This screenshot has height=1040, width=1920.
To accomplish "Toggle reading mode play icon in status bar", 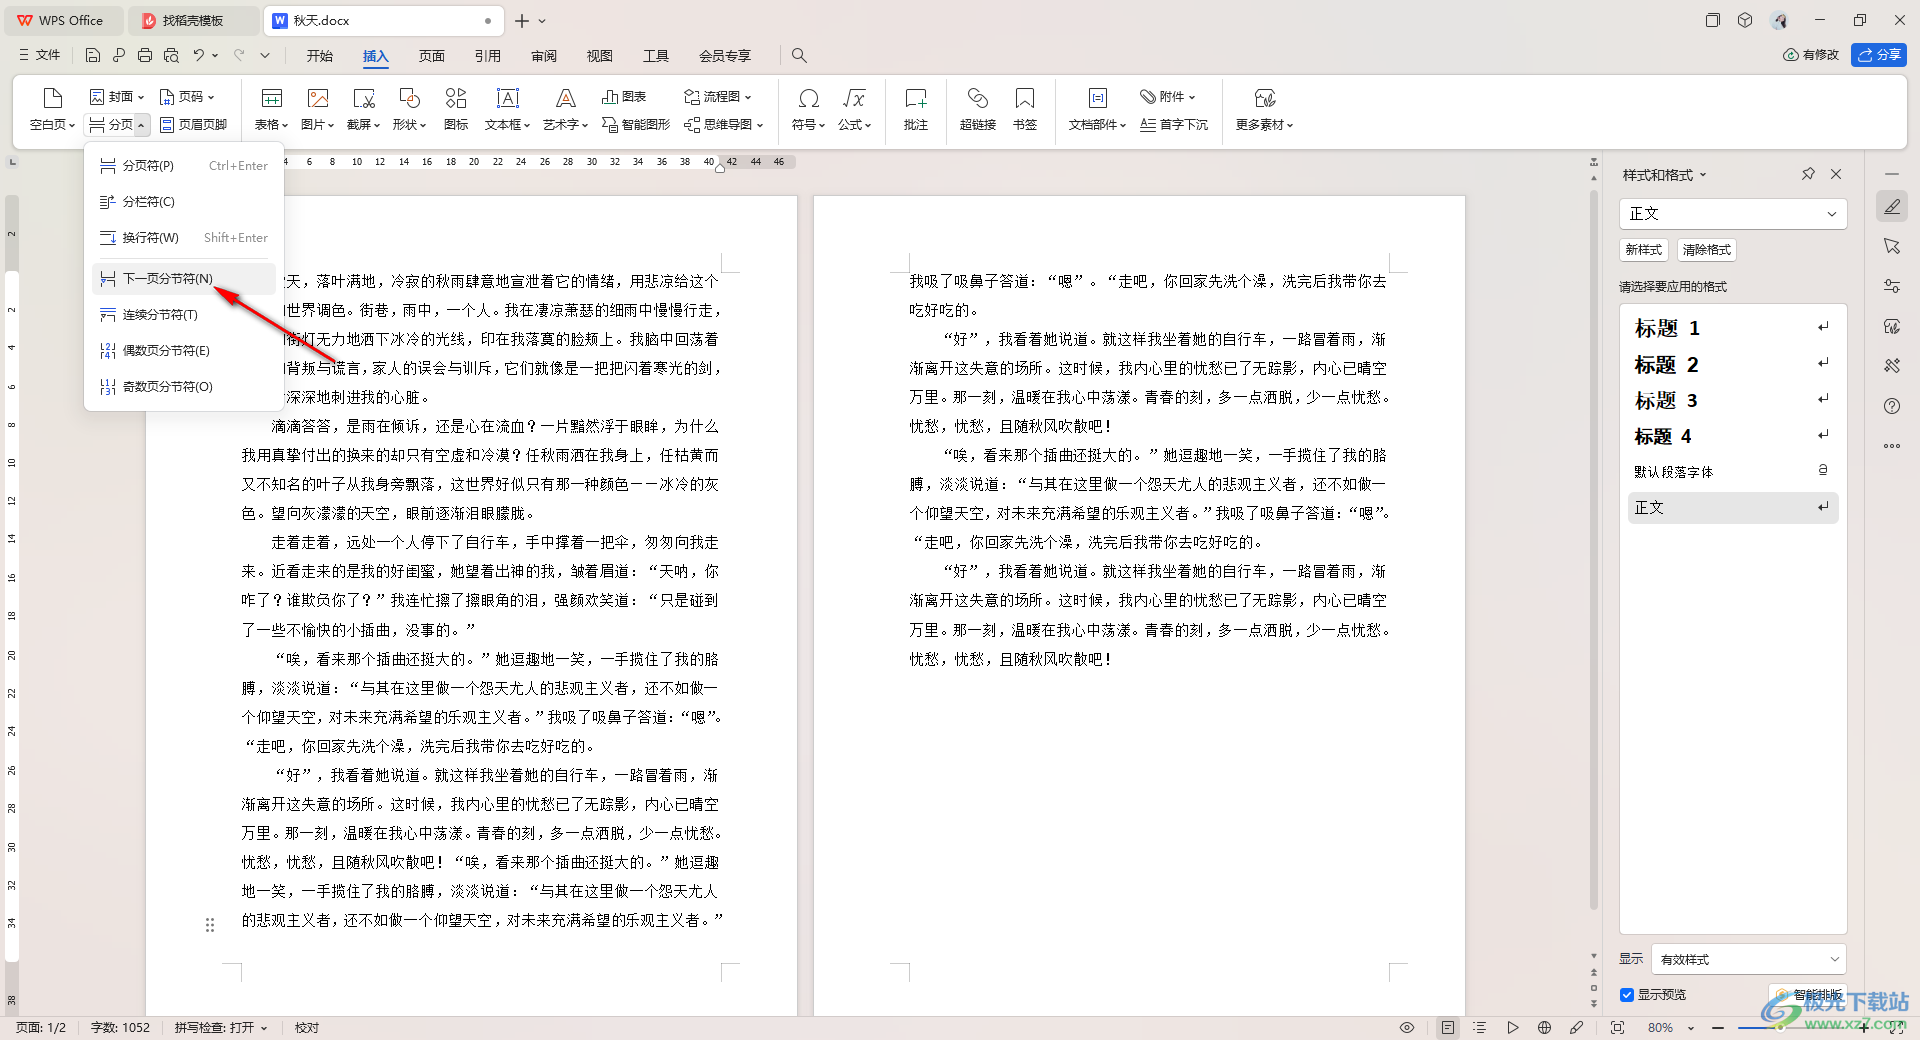I will point(1512,1028).
